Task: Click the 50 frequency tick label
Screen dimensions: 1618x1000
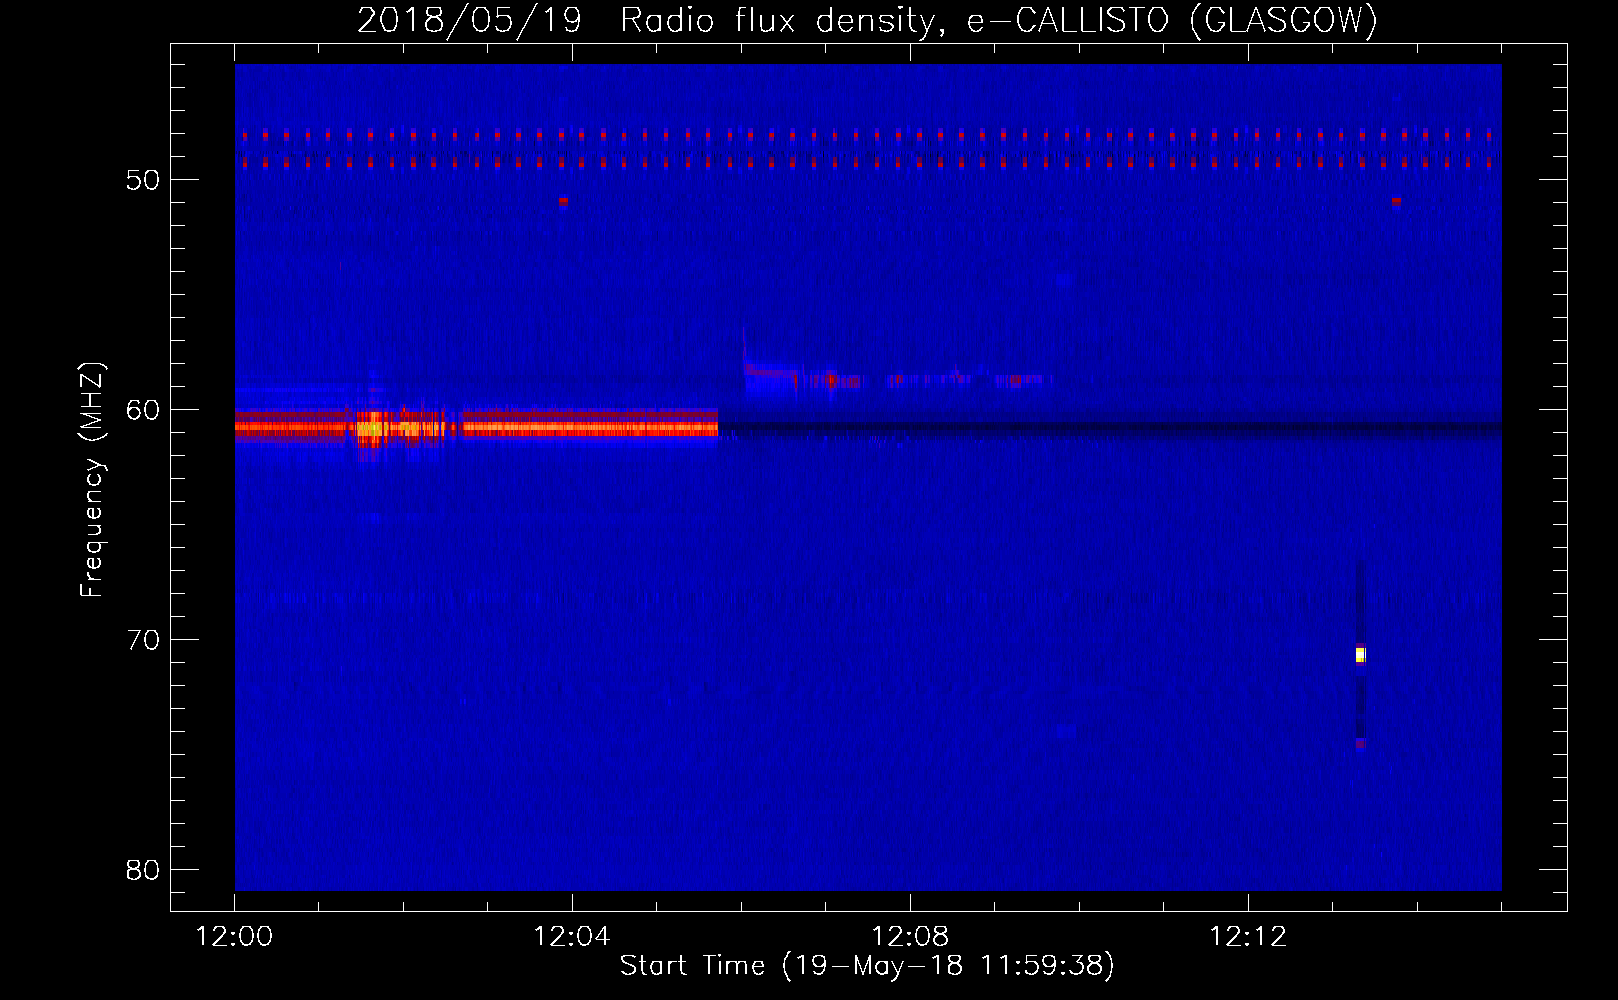Action: [x=143, y=180]
